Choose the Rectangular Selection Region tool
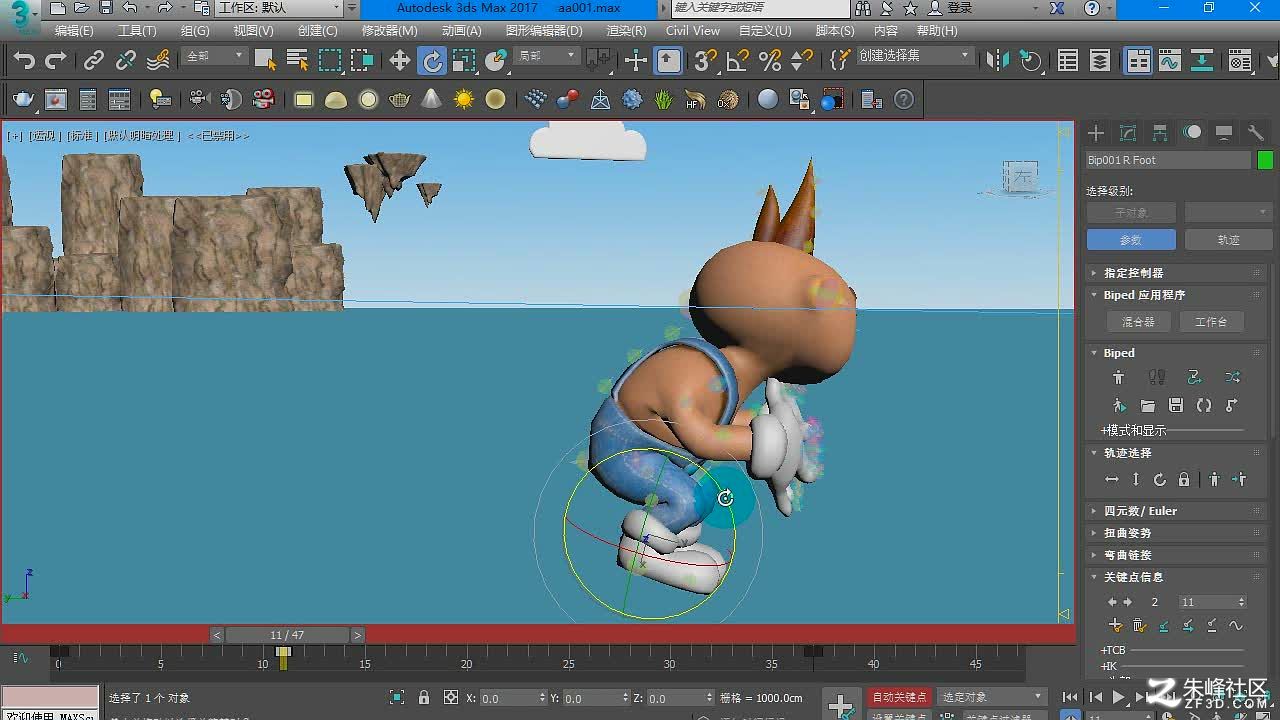This screenshot has width=1280, height=720. [330, 61]
